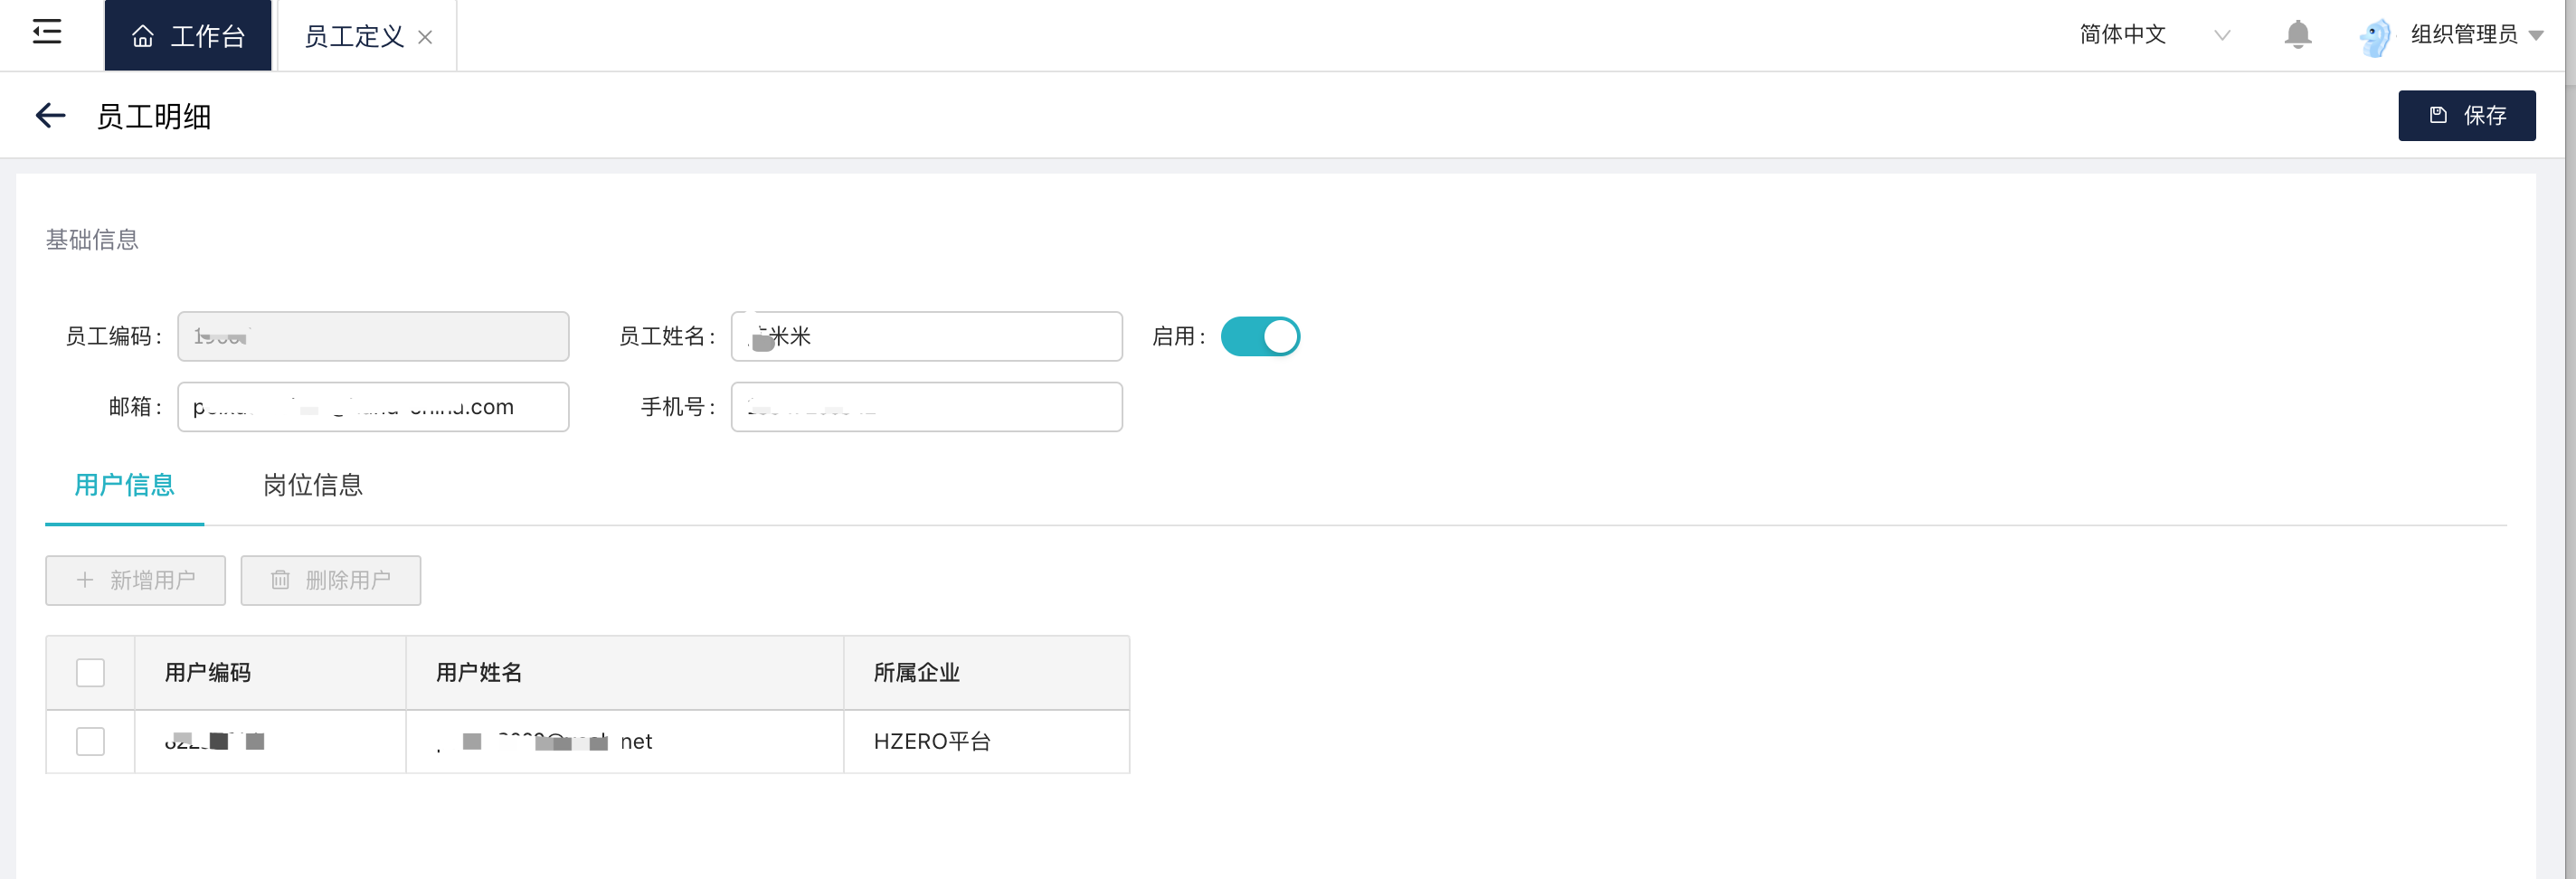The width and height of the screenshot is (2576, 879).
Task: Open the 简体中文 language dropdown
Action: pyautogui.click(x=2154, y=35)
